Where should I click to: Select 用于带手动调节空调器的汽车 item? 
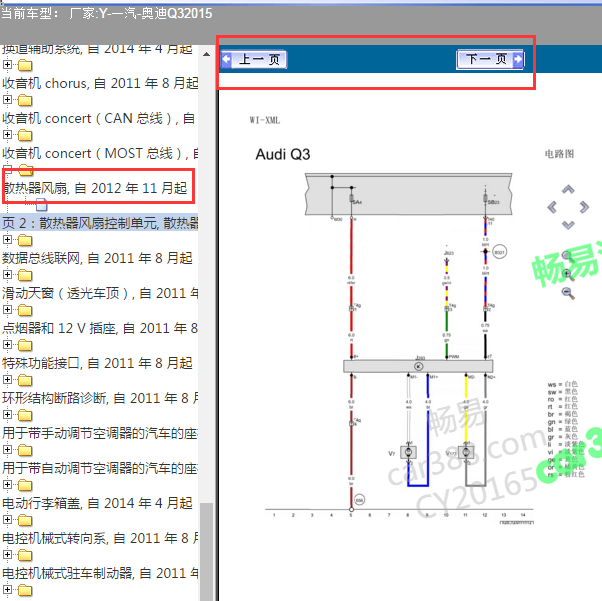[100, 433]
